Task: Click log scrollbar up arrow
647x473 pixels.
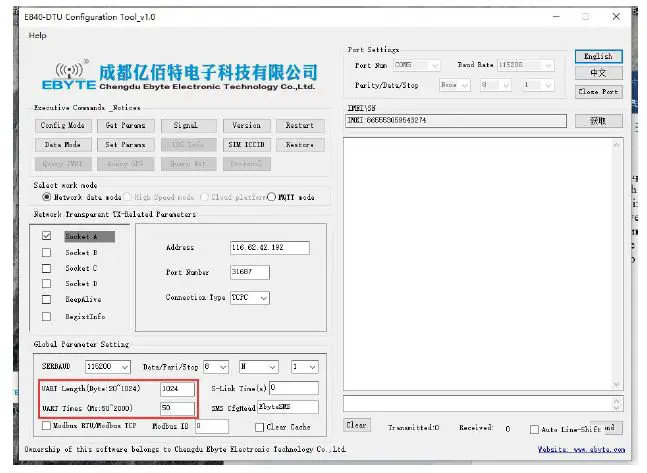Action: (616, 144)
